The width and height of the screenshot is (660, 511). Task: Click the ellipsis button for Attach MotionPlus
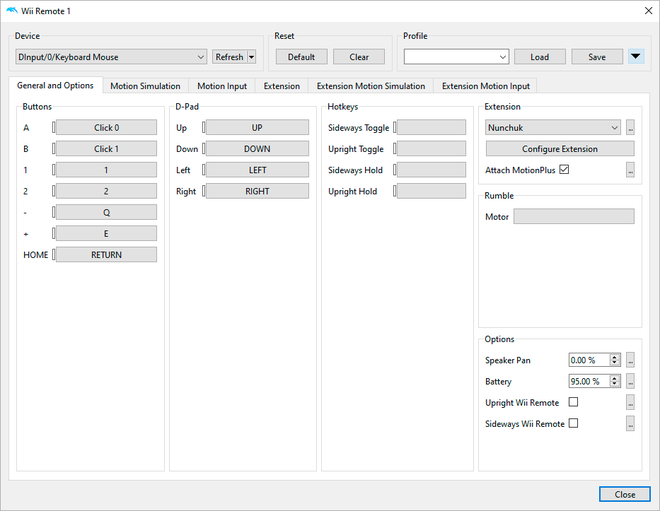click(x=630, y=170)
